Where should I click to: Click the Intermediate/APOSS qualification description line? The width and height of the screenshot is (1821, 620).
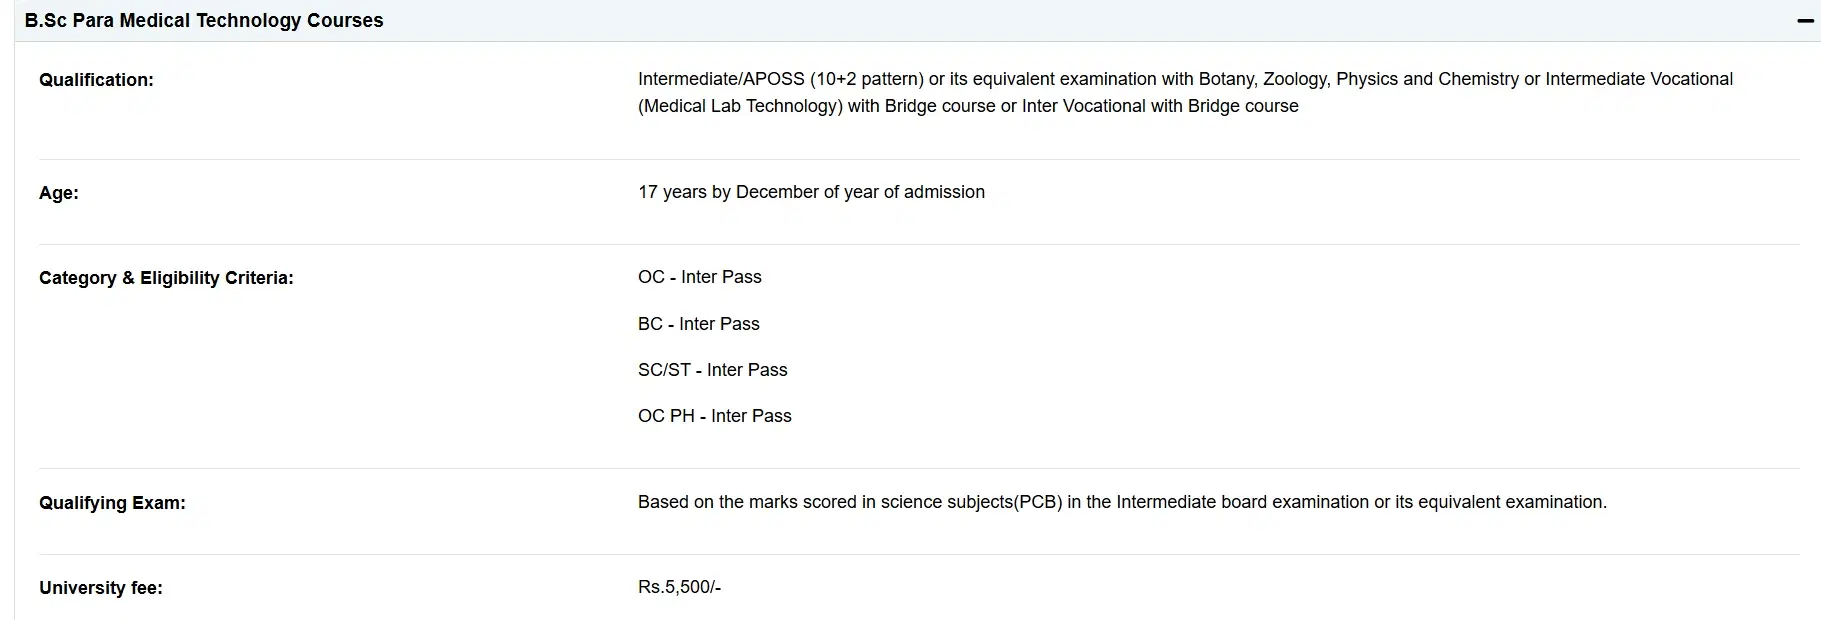[1185, 79]
